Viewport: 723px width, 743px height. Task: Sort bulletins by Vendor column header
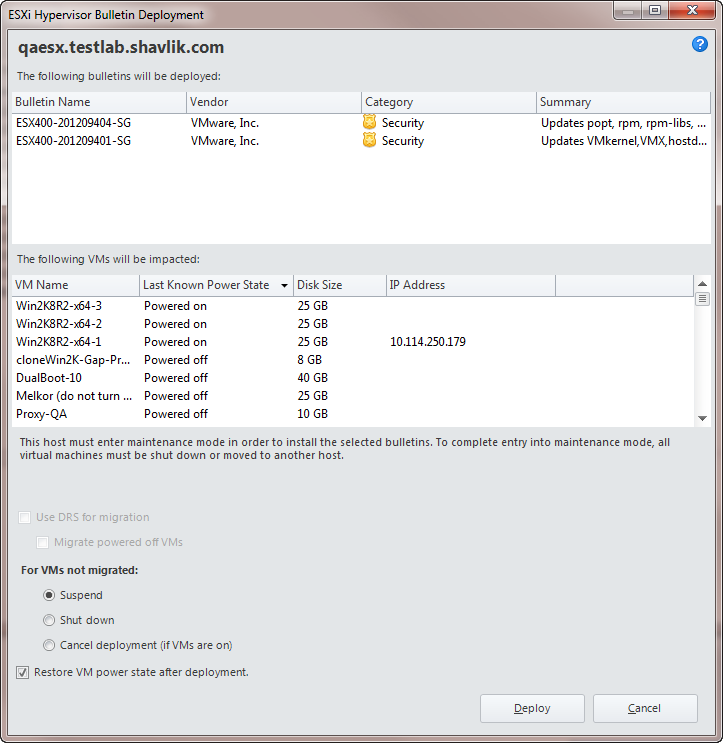tap(274, 102)
